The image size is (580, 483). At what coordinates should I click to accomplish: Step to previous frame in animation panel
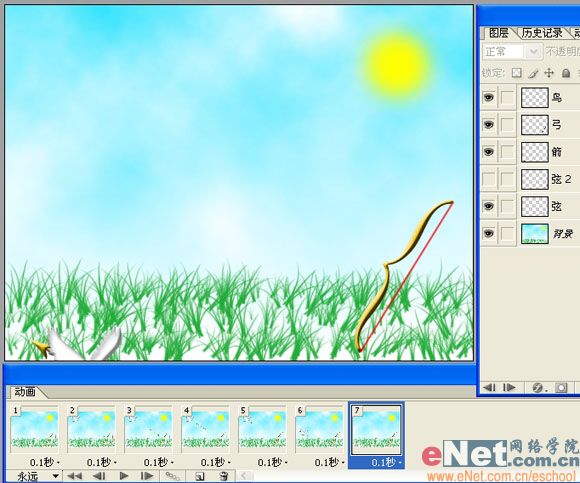point(99,476)
